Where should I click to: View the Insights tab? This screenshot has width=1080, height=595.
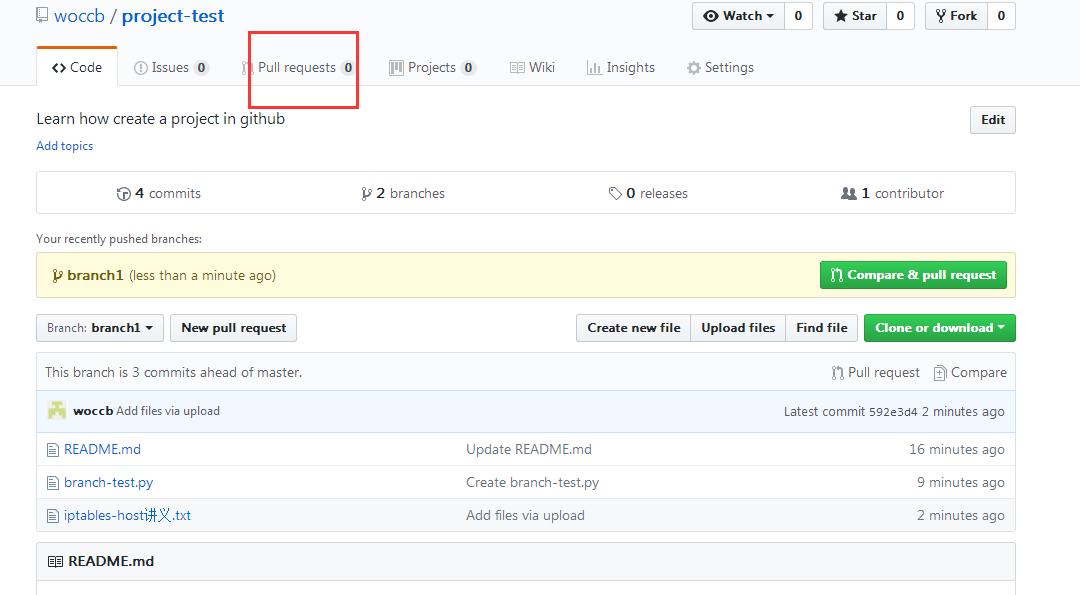[x=621, y=67]
